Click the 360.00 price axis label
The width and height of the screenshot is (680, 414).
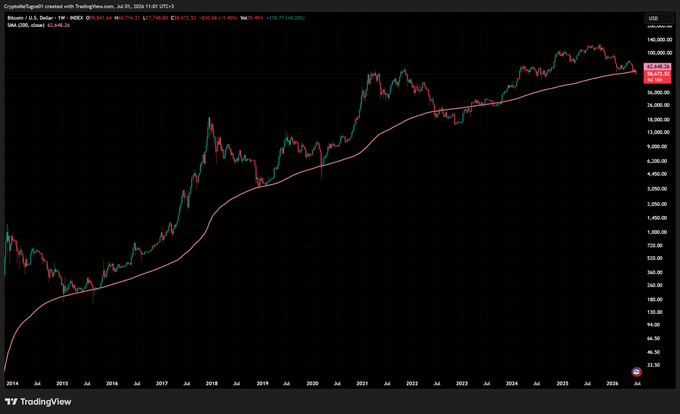pos(655,272)
